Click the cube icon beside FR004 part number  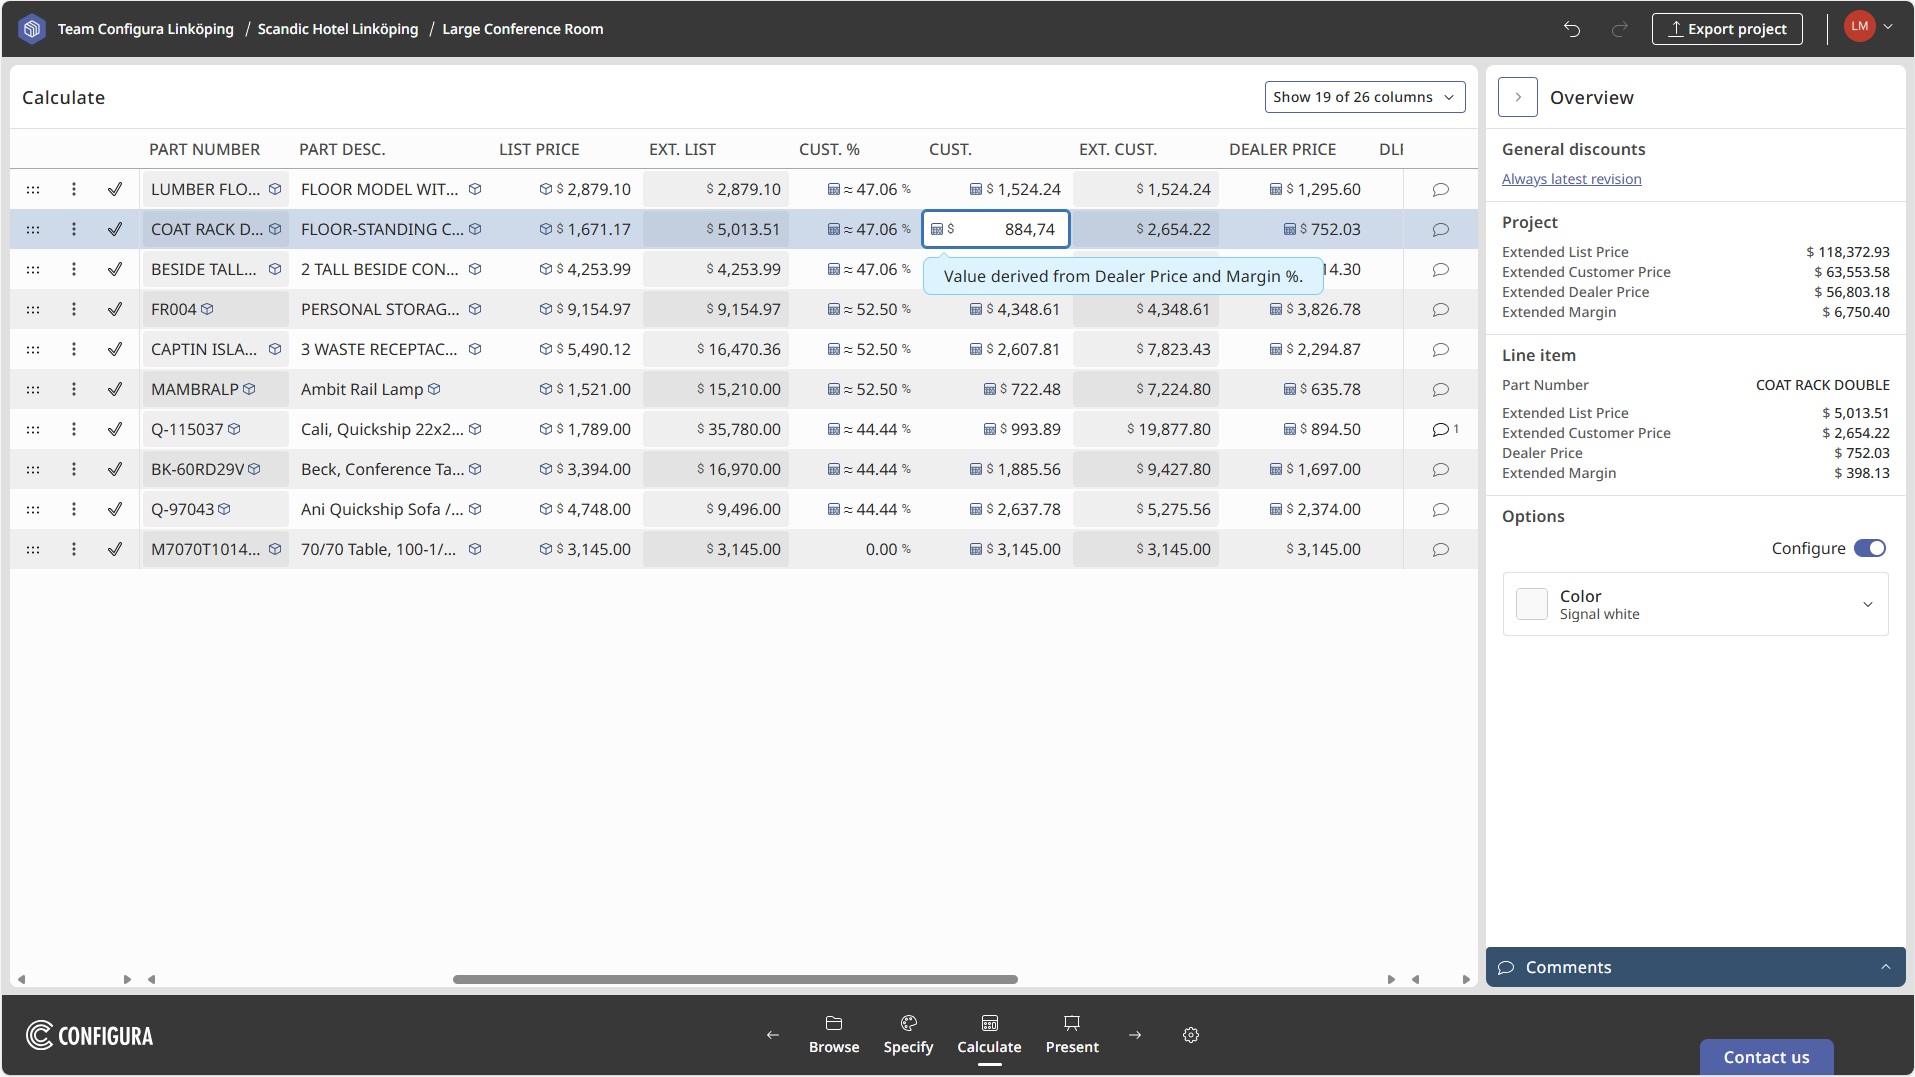(207, 309)
